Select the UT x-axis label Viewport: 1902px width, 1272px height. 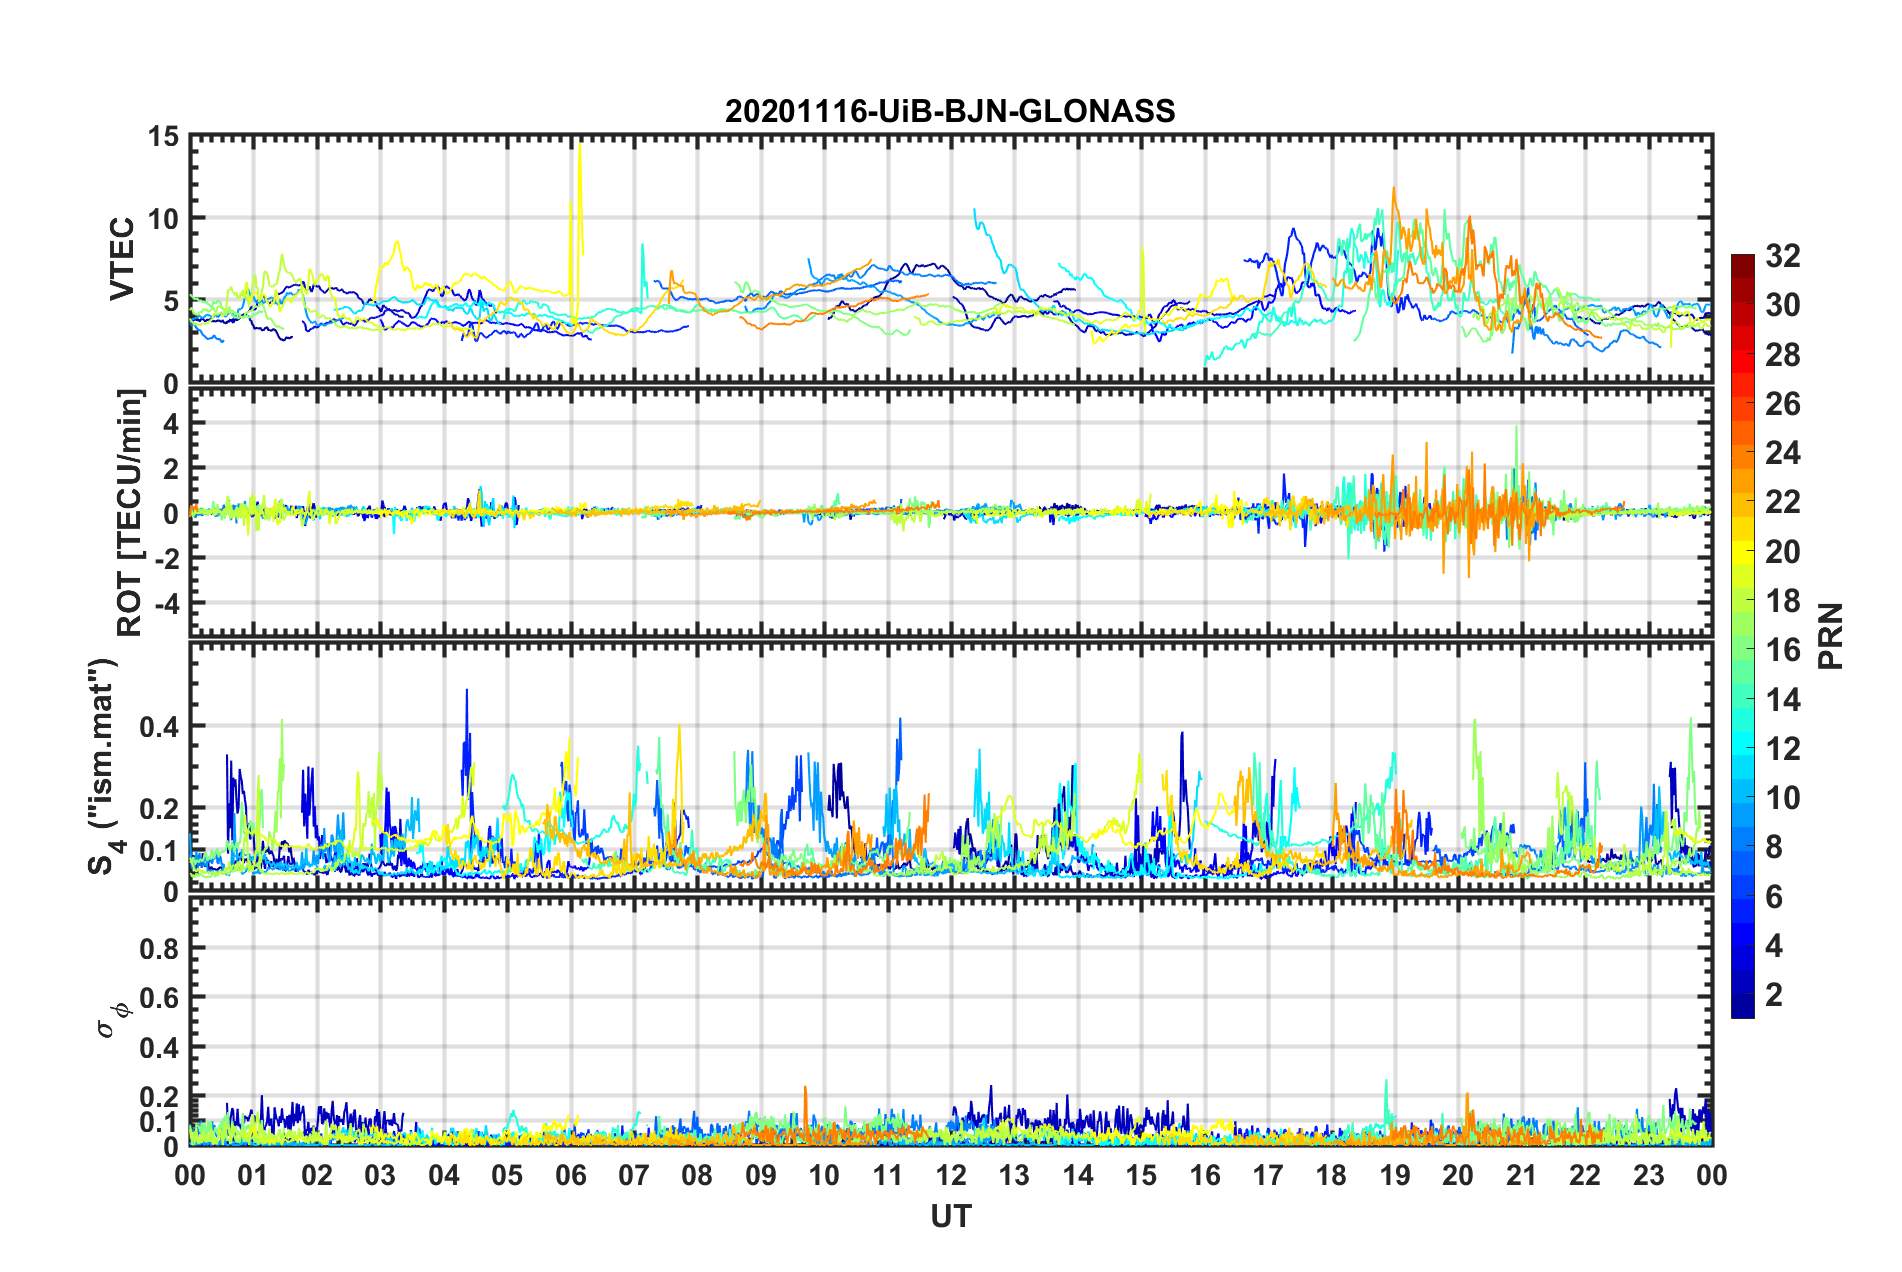tap(951, 1216)
